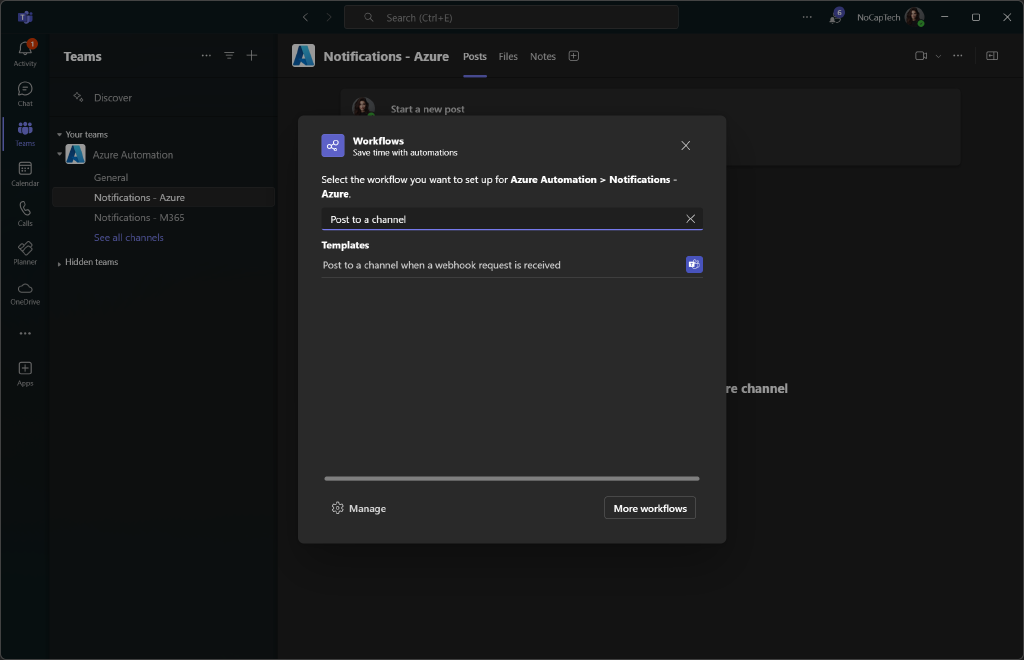Open Planner from the sidebar
The width and height of the screenshot is (1024, 660).
point(24,251)
